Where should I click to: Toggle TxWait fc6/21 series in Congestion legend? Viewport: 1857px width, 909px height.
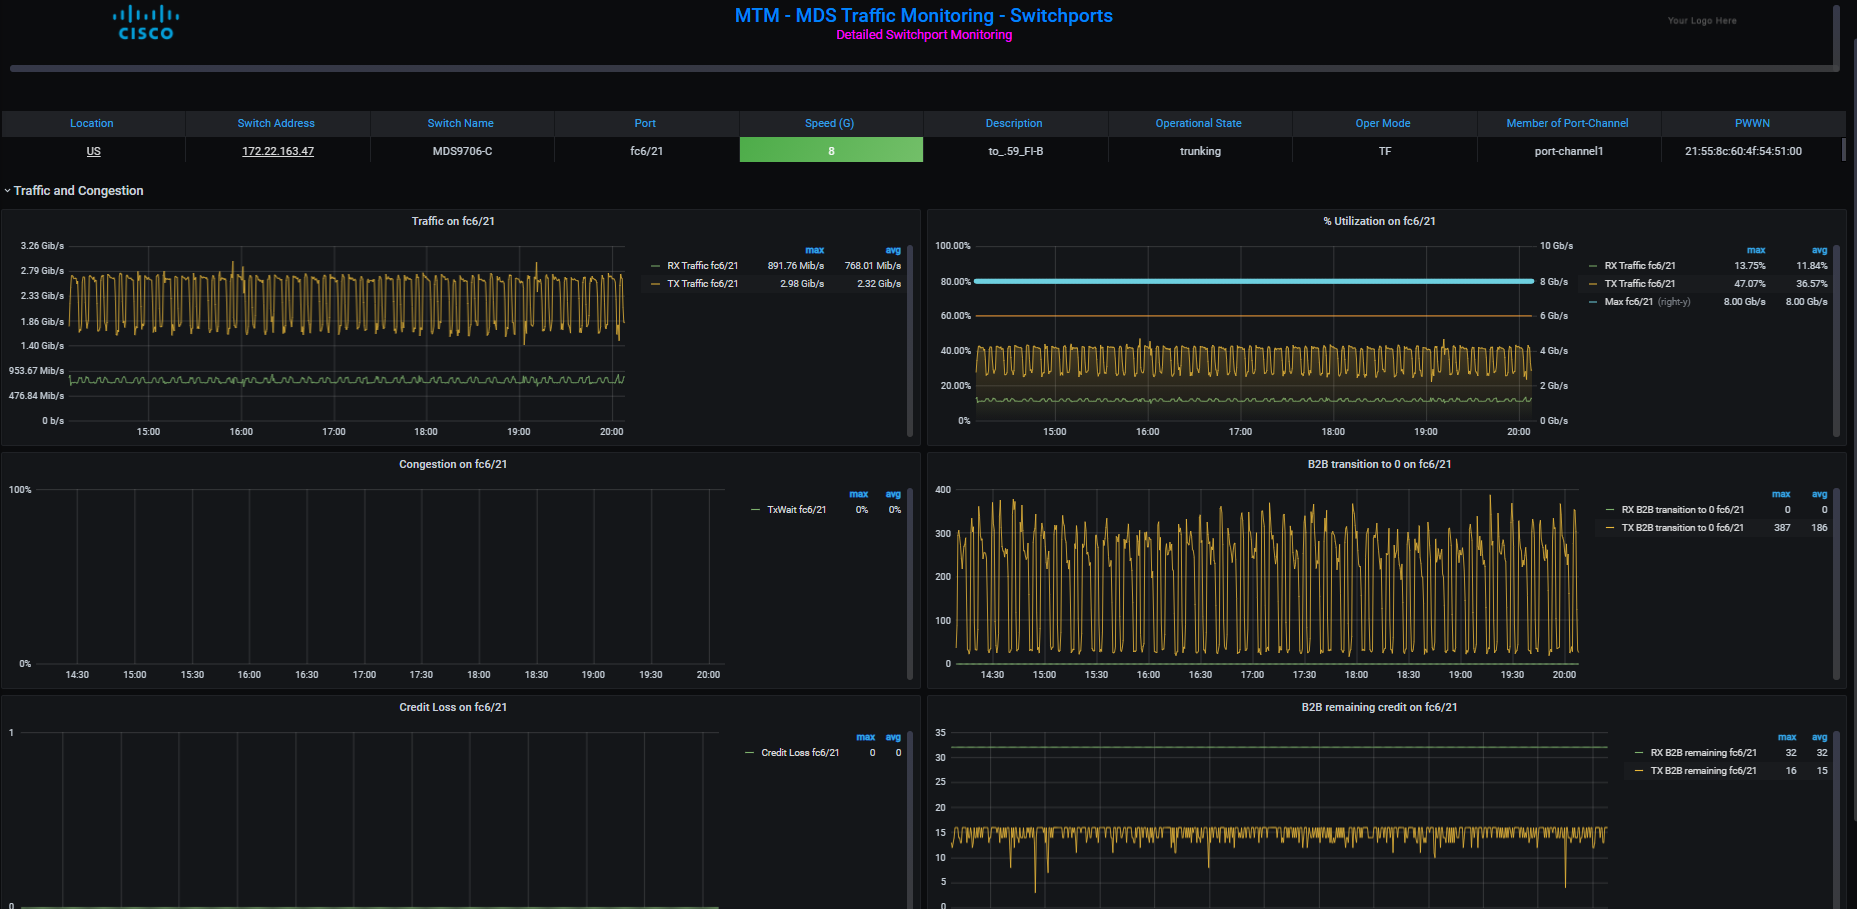[796, 510]
